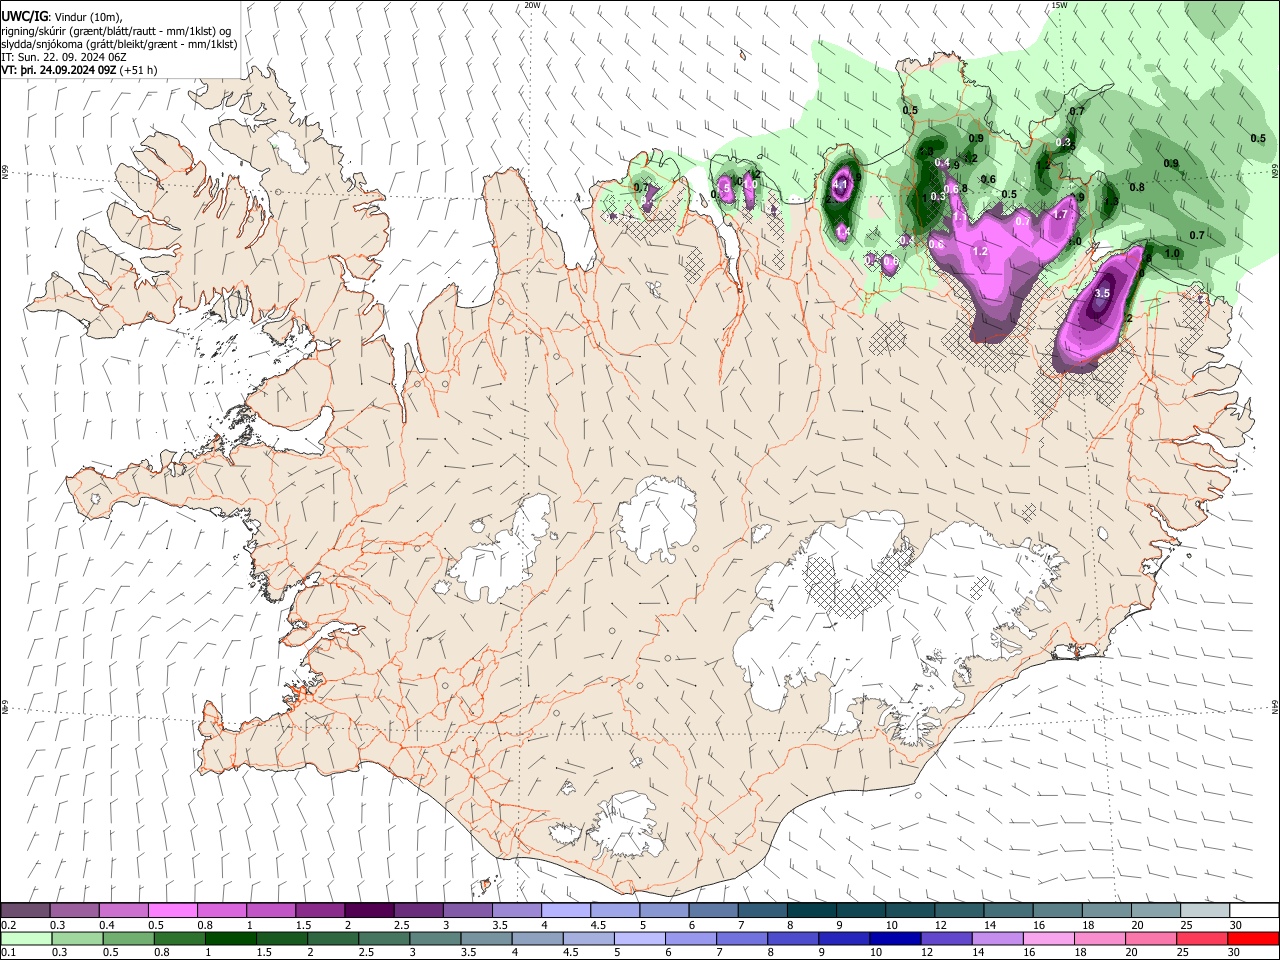Click the 4.1 precipitation value on the map
The height and width of the screenshot is (960, 1280).
pos(841,184)
